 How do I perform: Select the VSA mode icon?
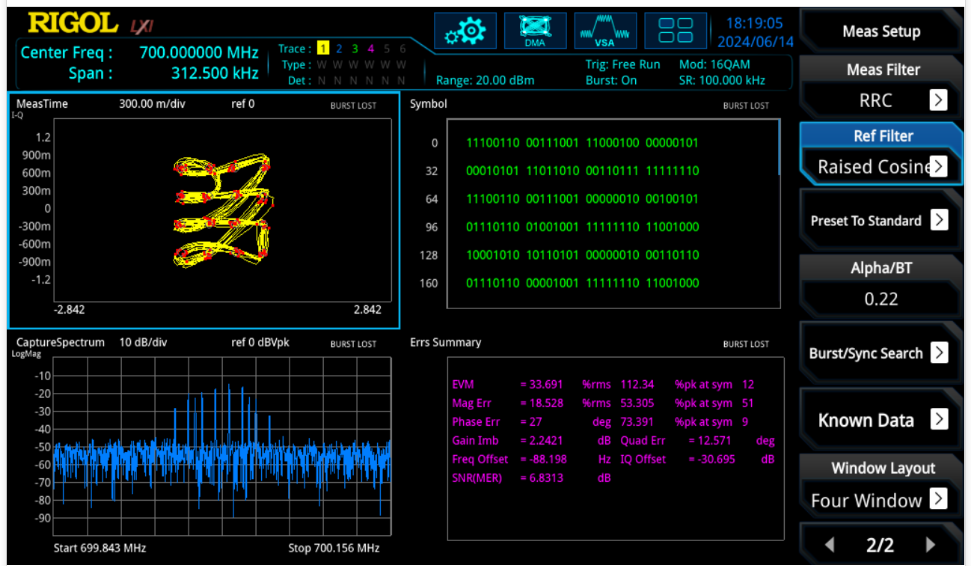(x=605, y=30)
